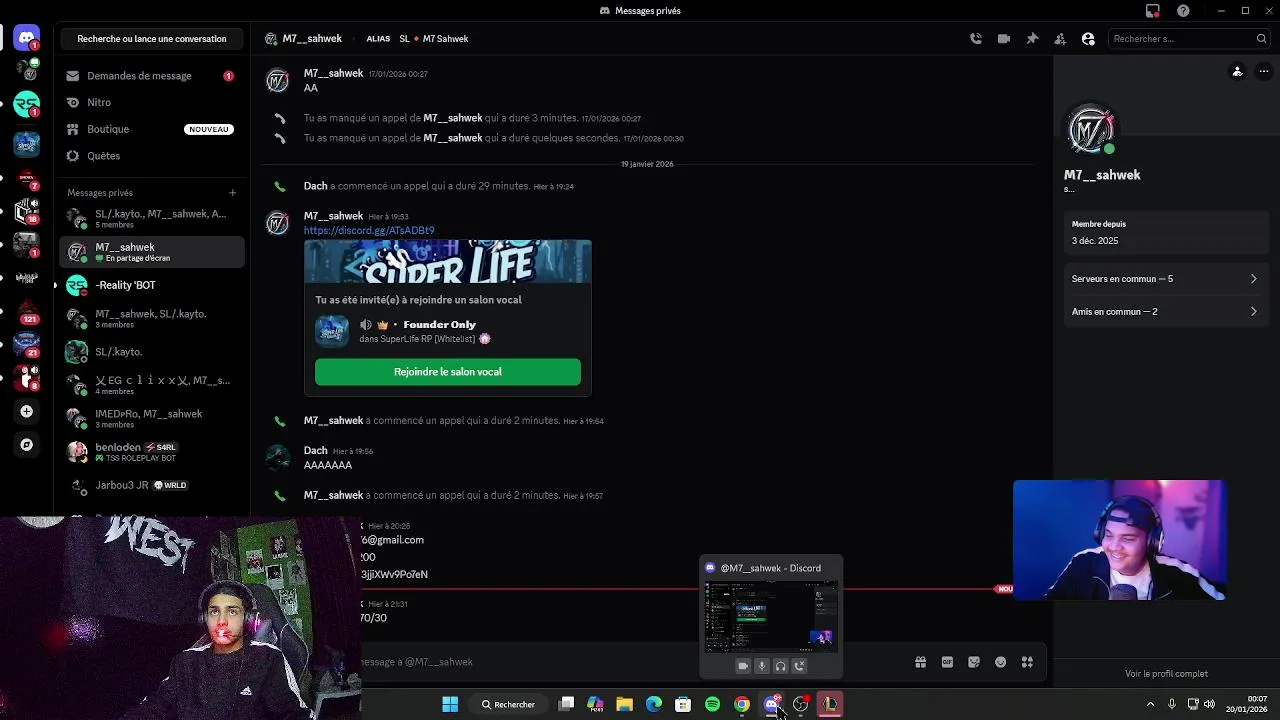The image size is (1280, 720).
Task: Open the Quêtes page
Action: tap(151, 156)
